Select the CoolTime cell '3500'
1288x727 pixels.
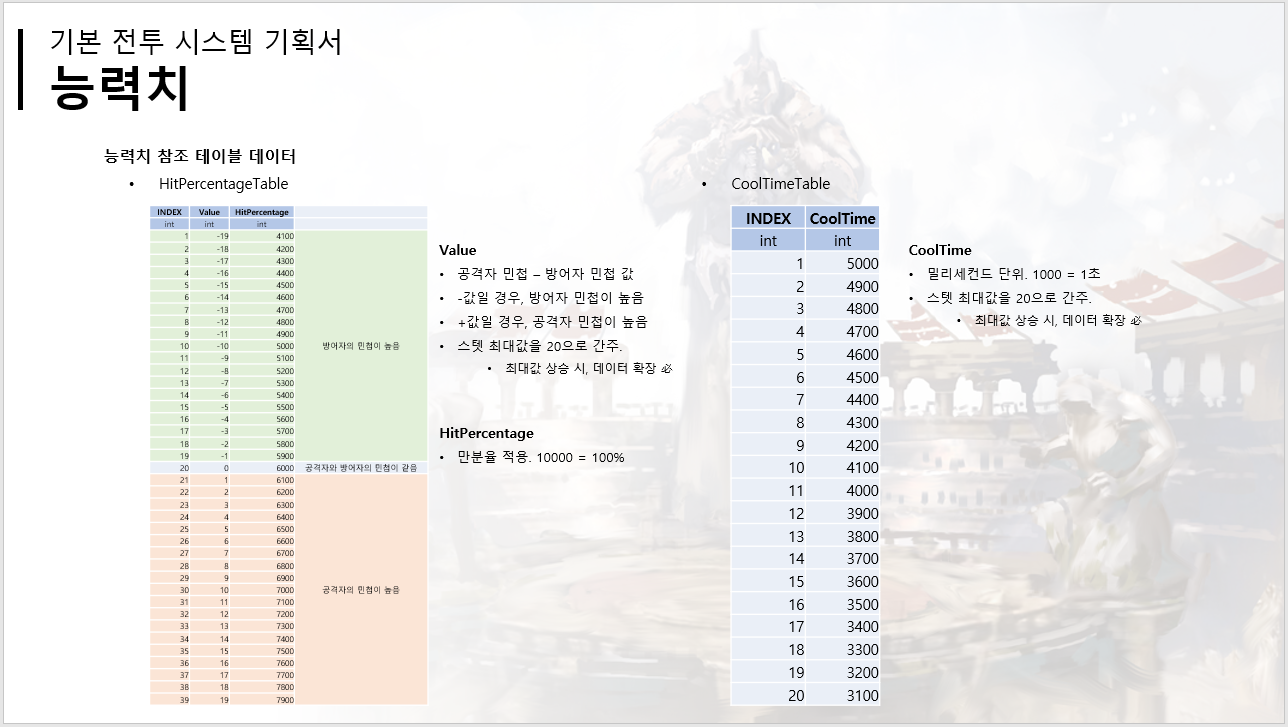(843, 605)
